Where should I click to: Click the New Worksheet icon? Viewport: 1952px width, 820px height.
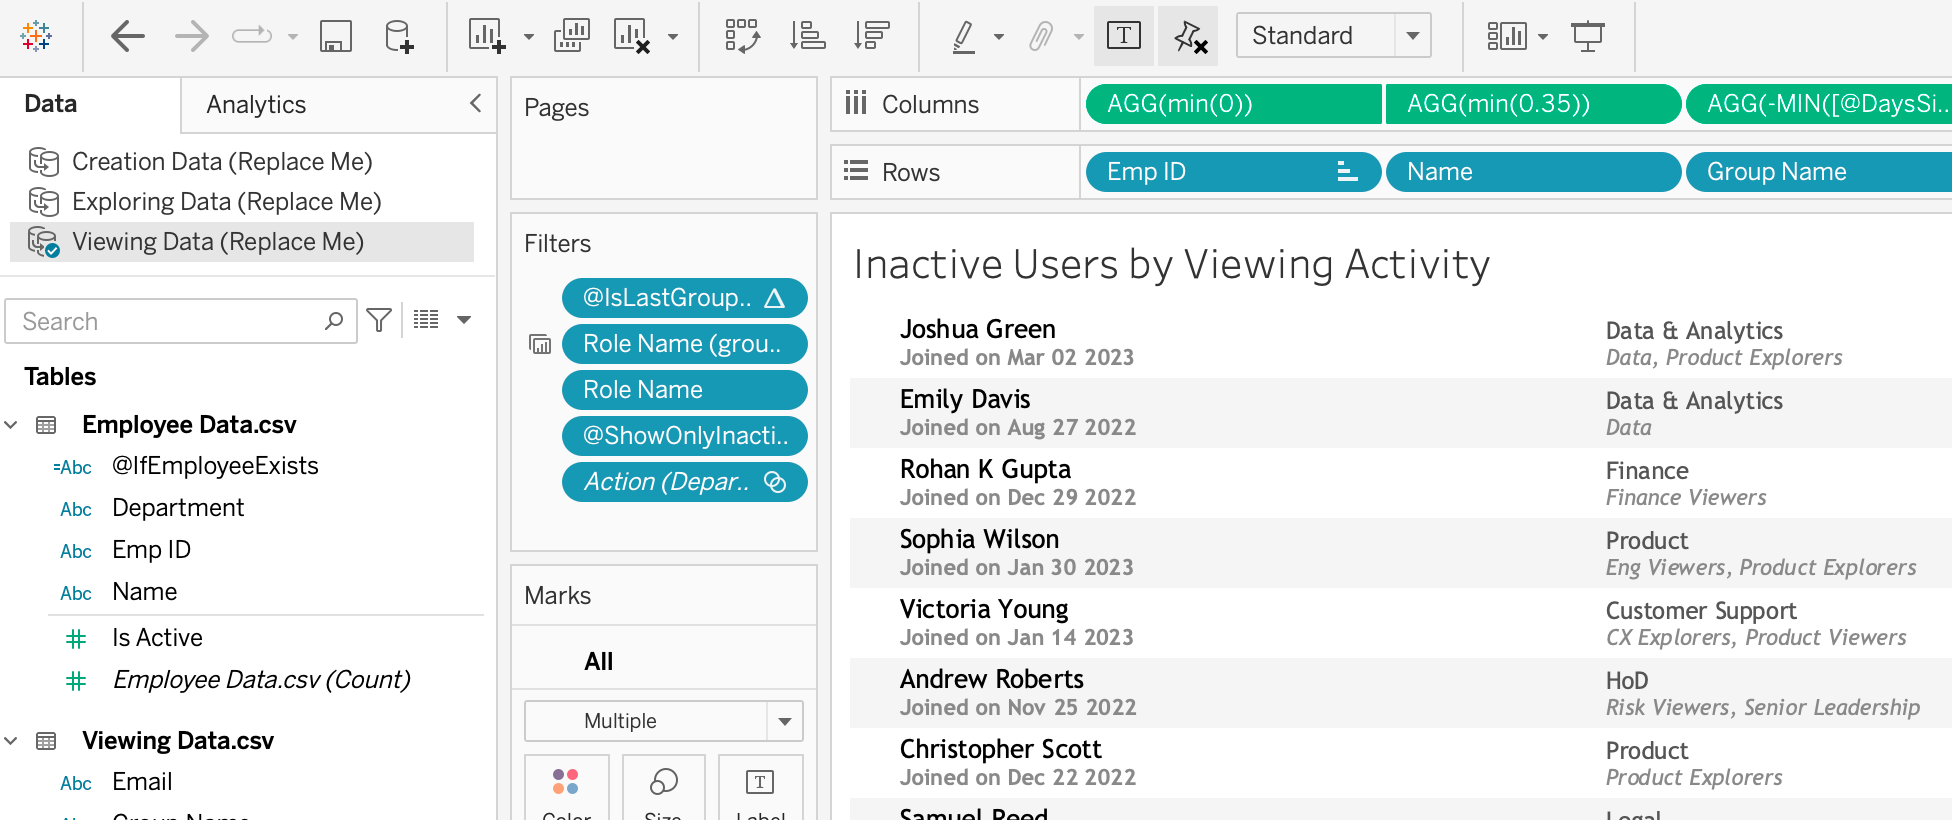[x=487, y=37]
